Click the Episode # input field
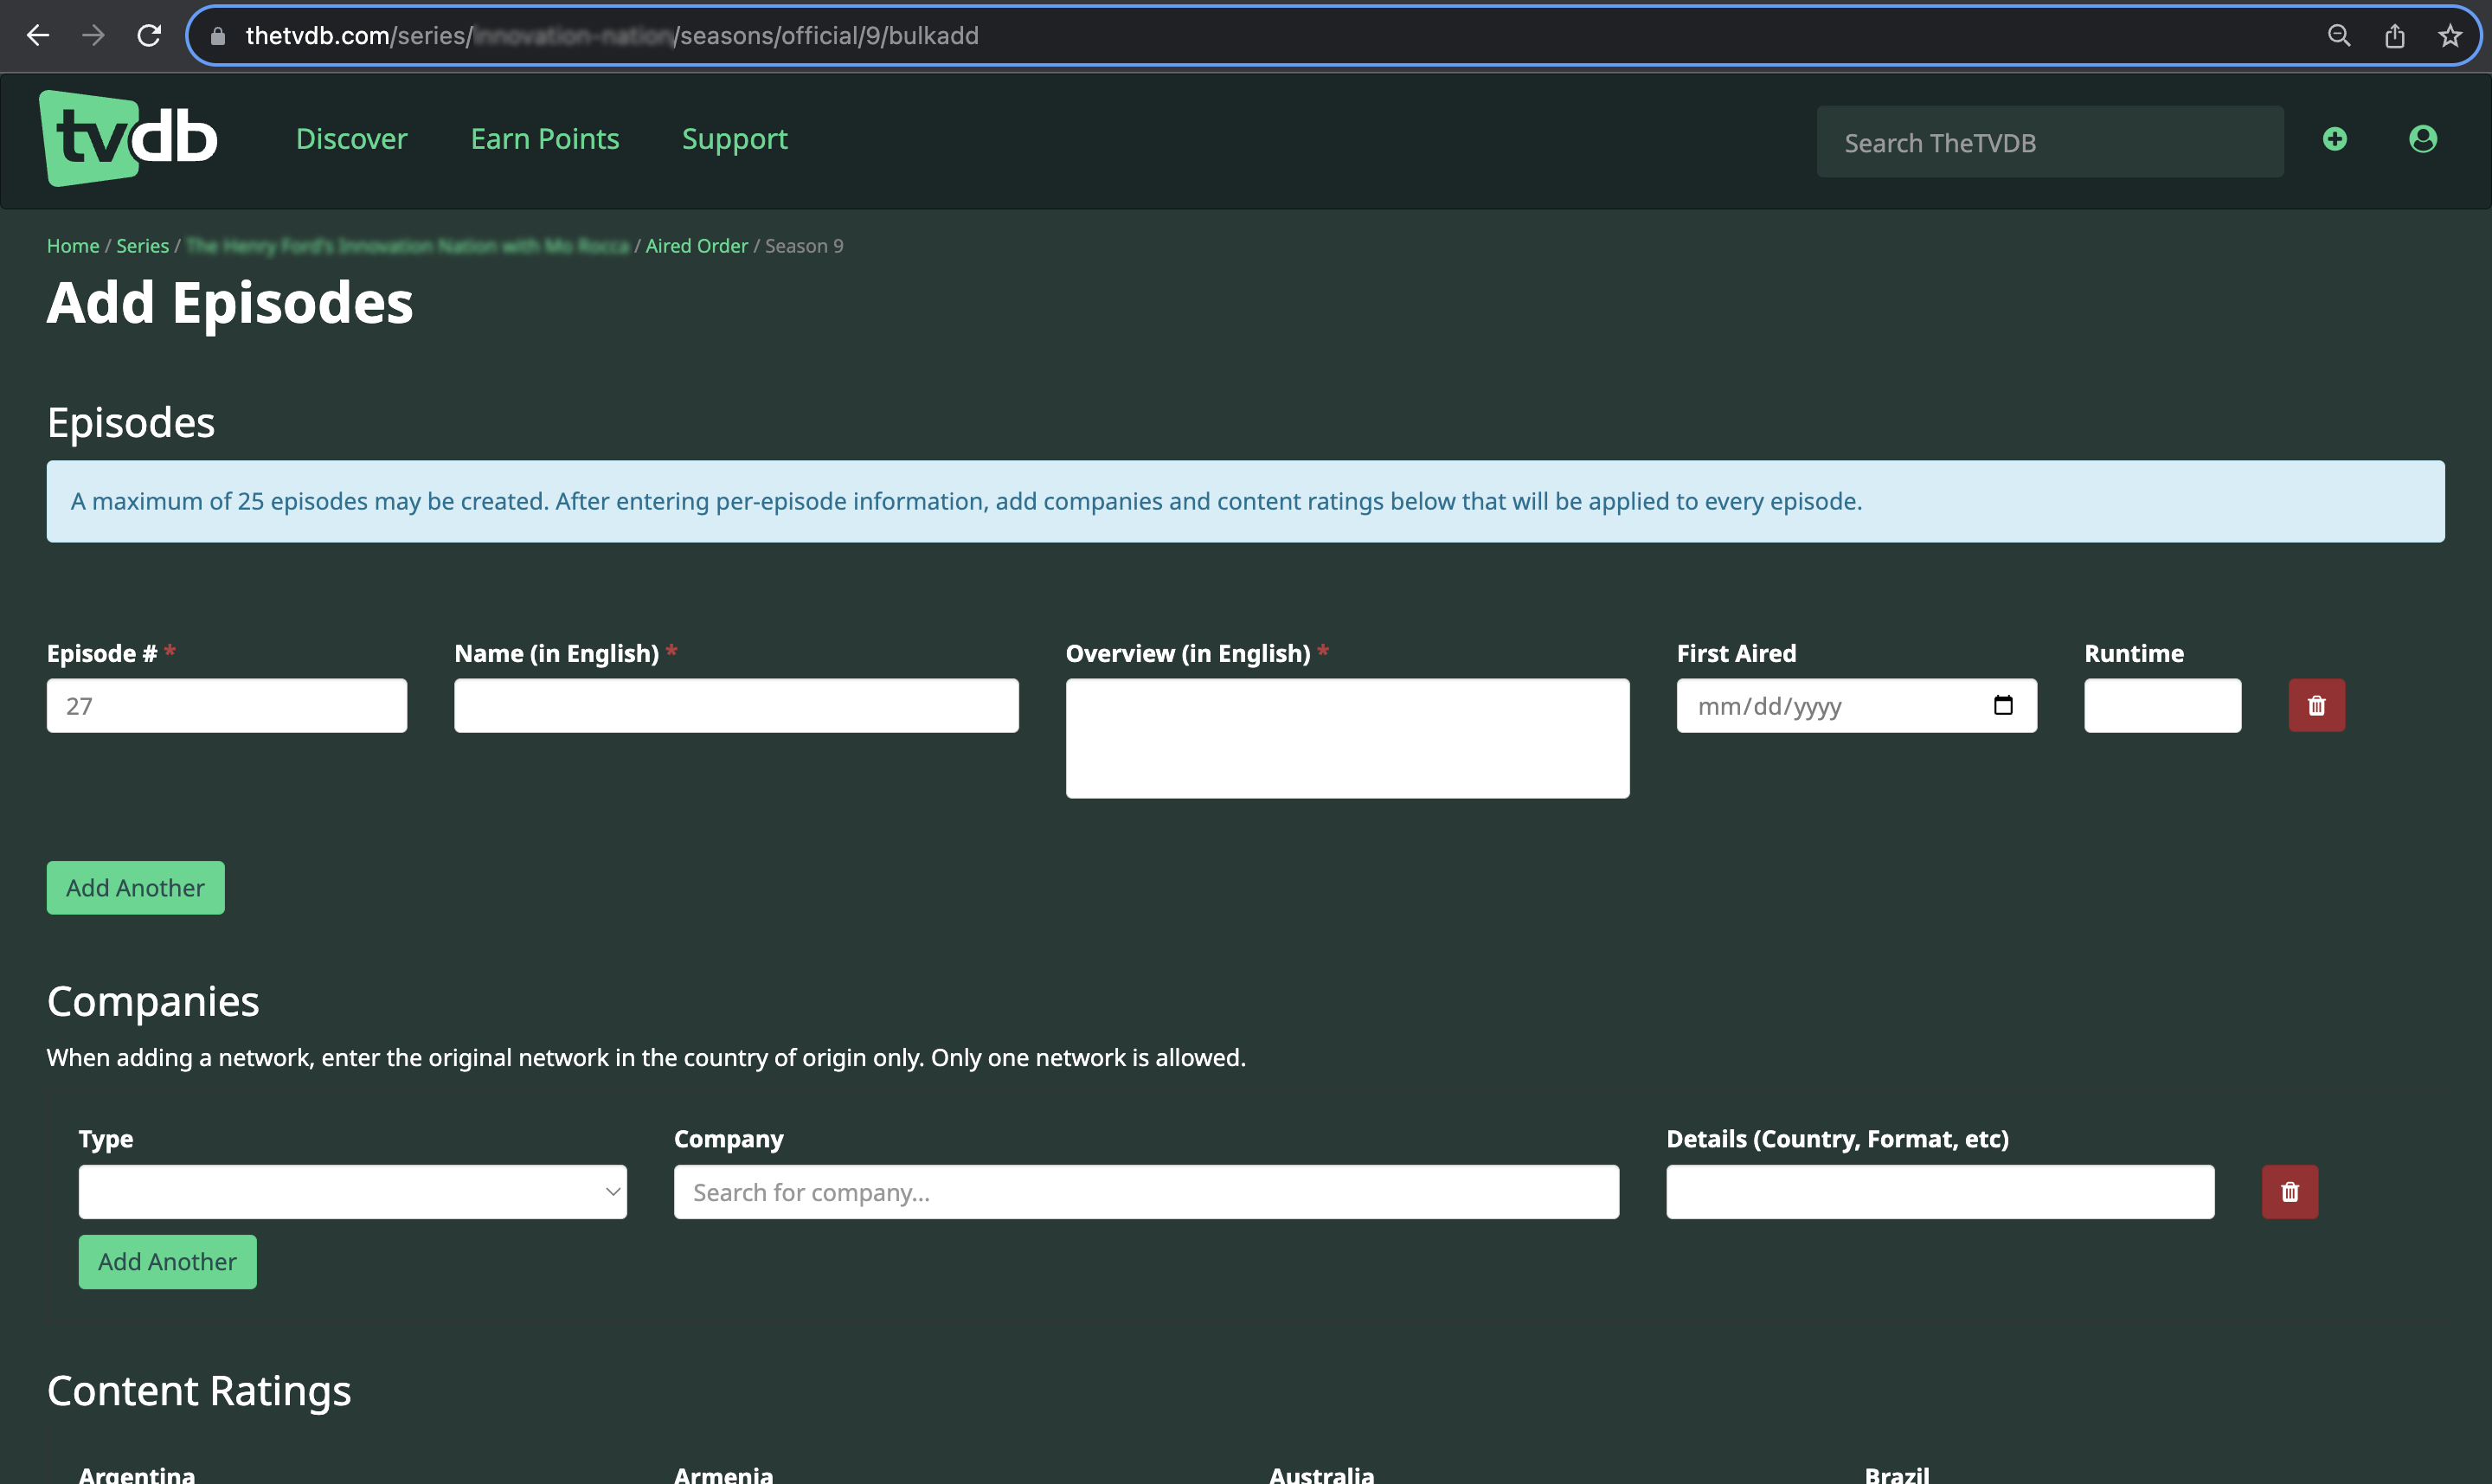Viewport: 2492px width, 1484px height. pyautogui.click(x=226, y=705)
